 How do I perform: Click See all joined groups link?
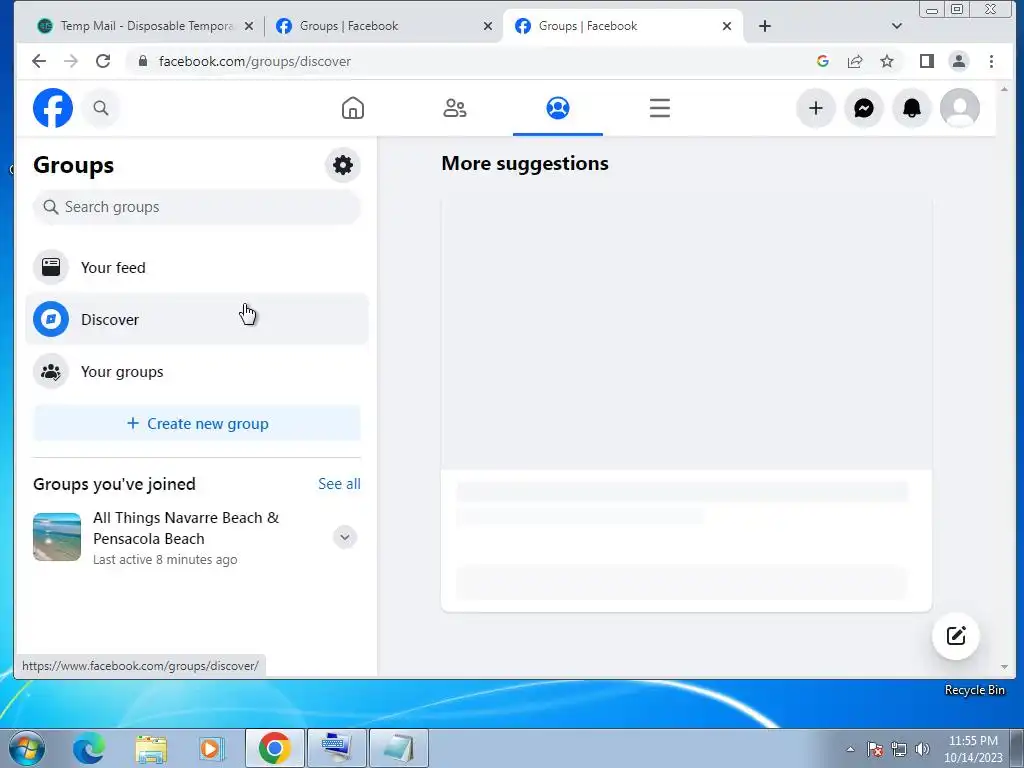point(339,484)
